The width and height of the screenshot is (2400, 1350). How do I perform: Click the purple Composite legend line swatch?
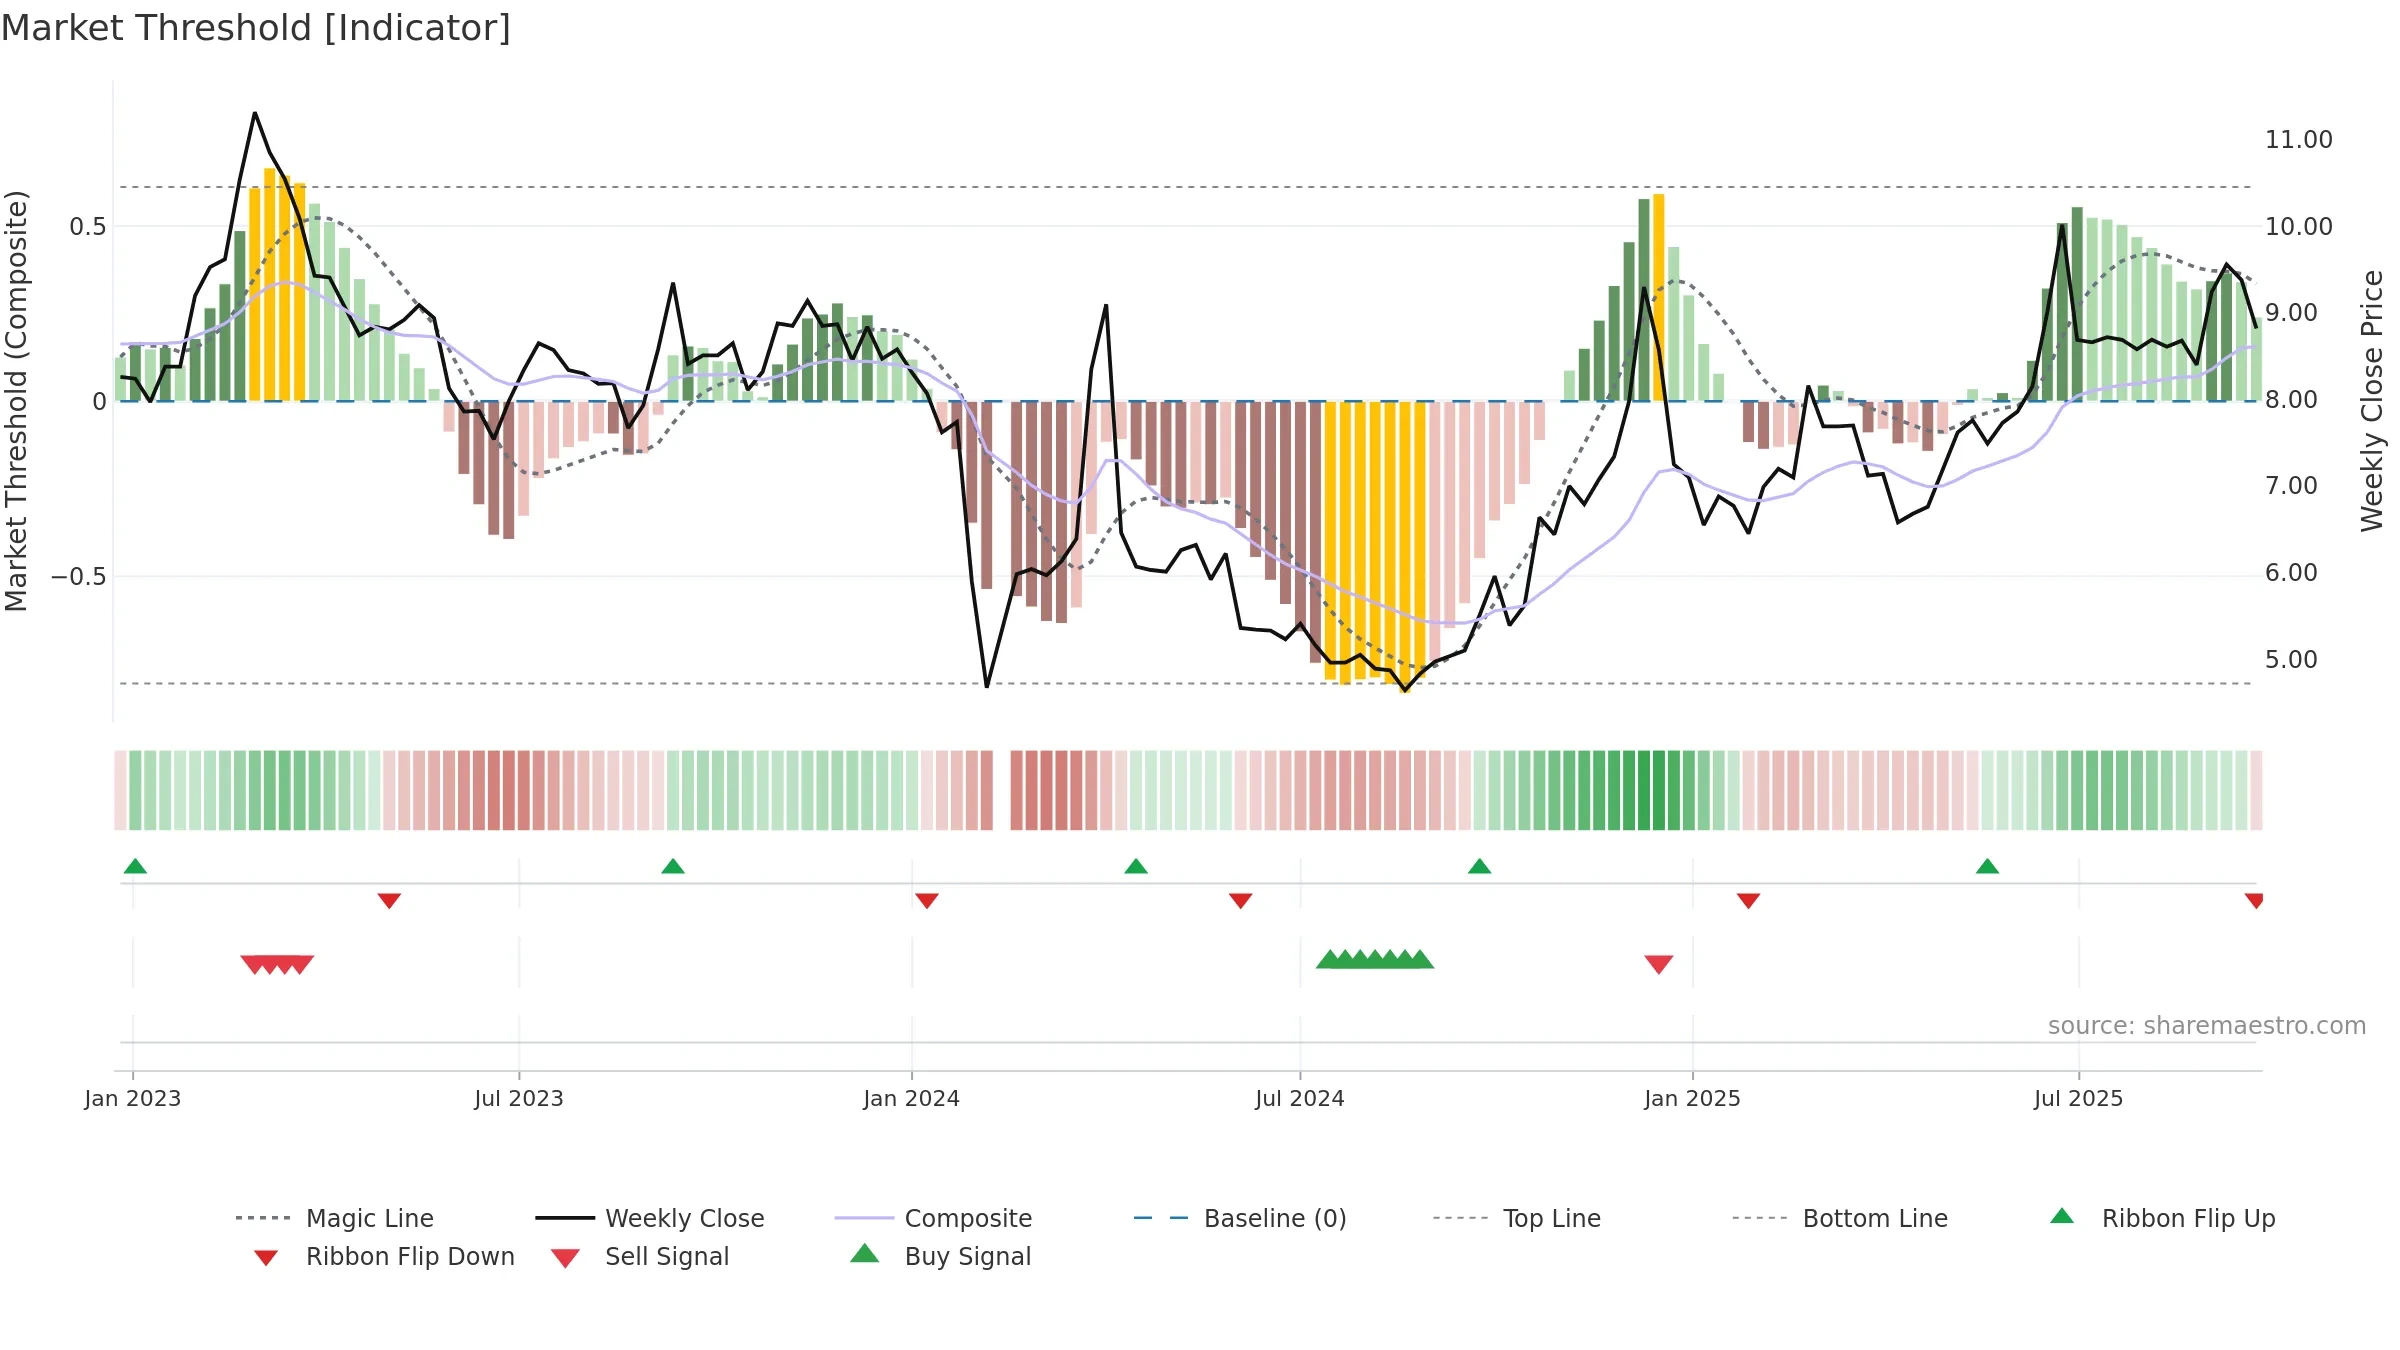[x=864, y=1218]
